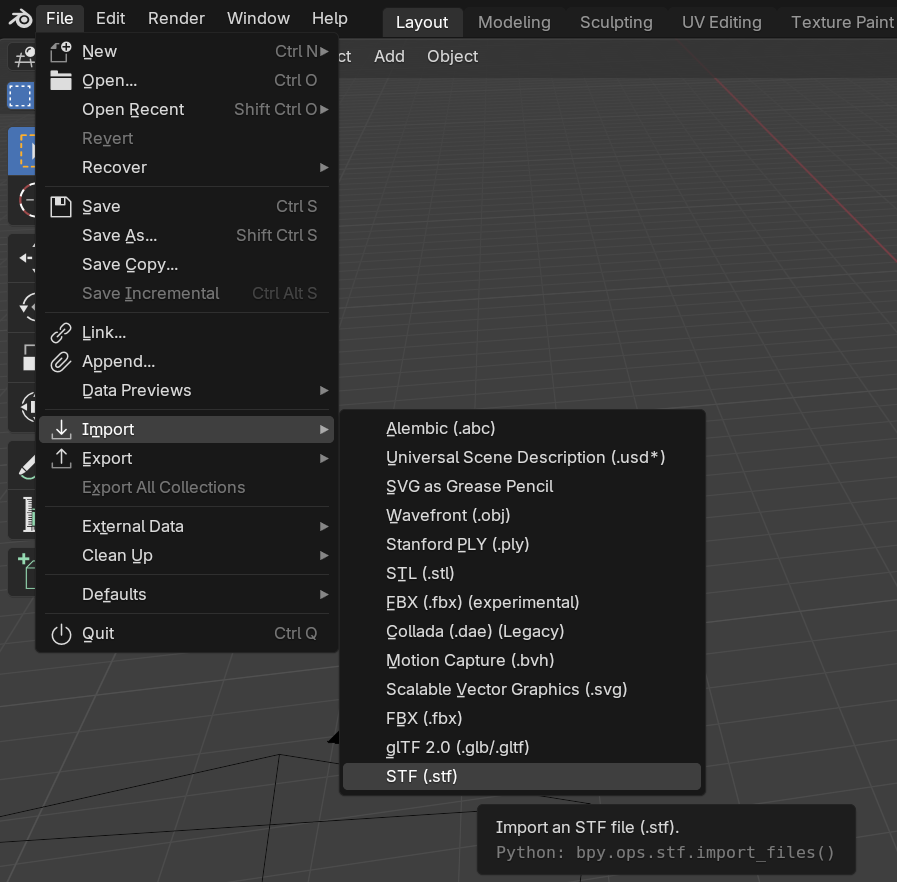Click the Quit power icon
This screenshot has width=897, height=882.
point(61,634)
